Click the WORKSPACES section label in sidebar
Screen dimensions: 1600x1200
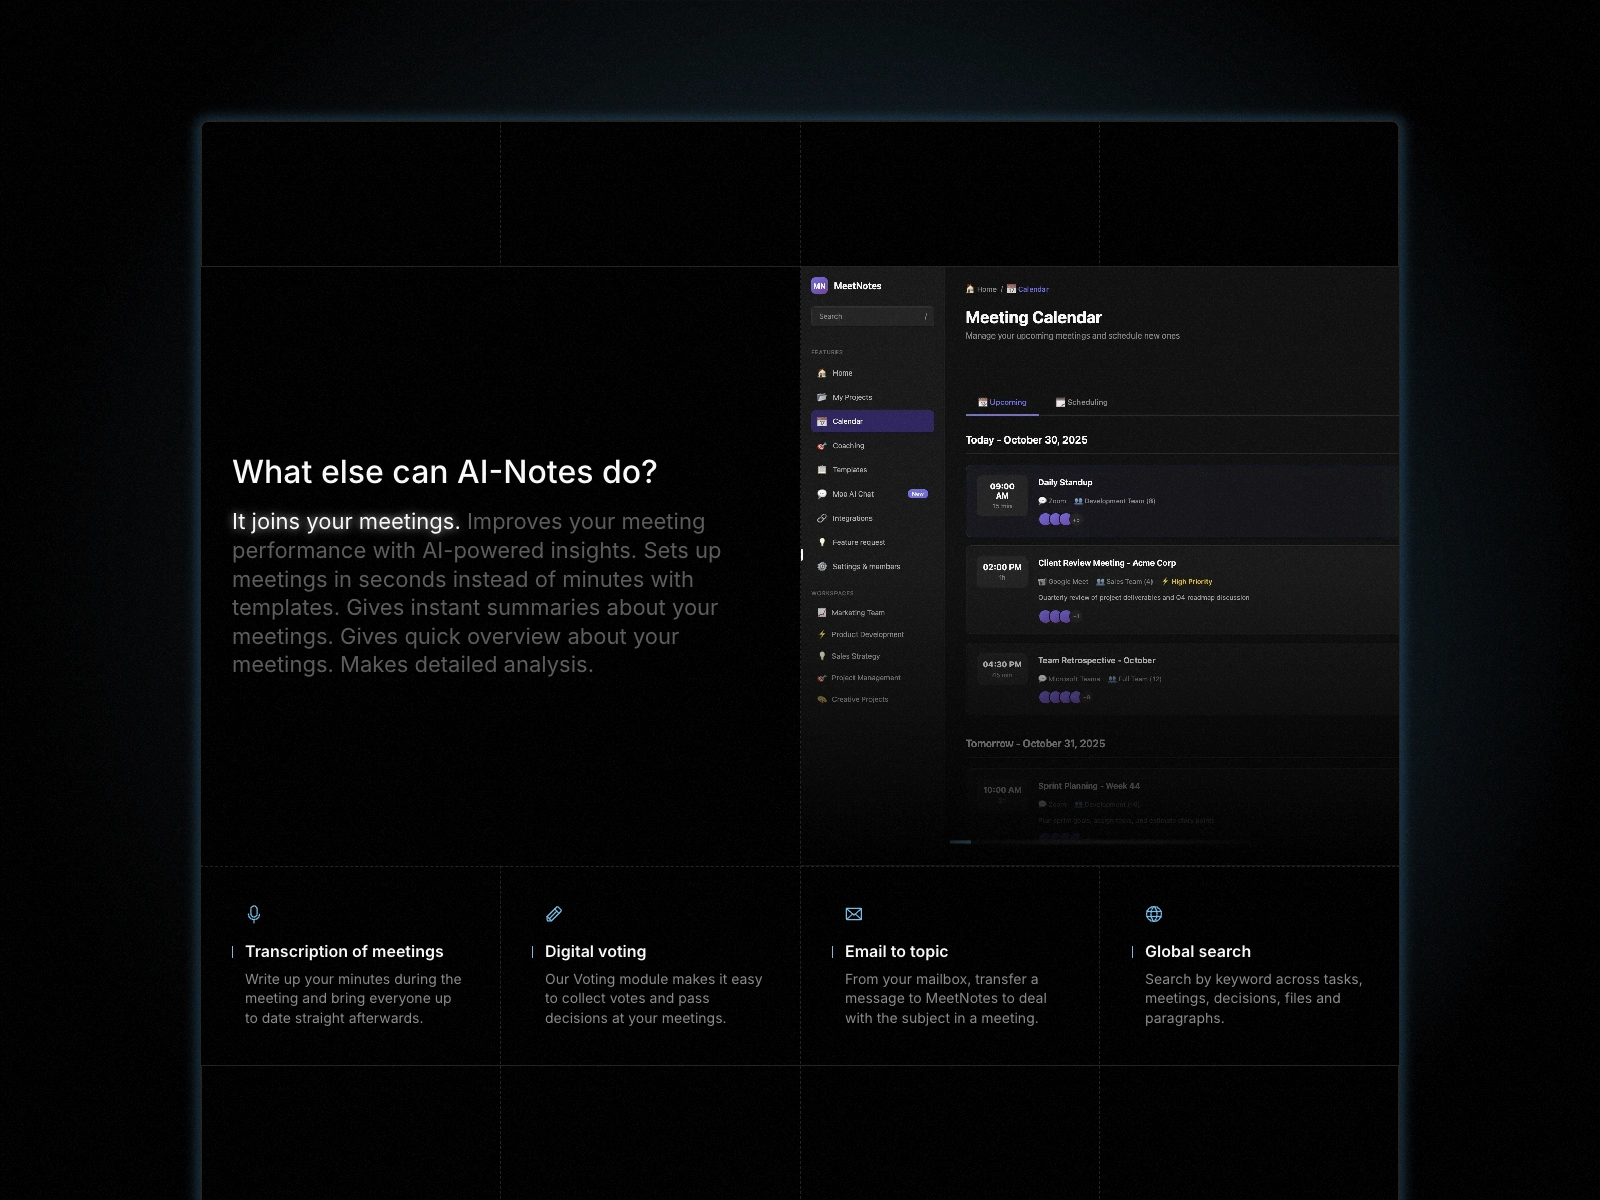(832, 593)
